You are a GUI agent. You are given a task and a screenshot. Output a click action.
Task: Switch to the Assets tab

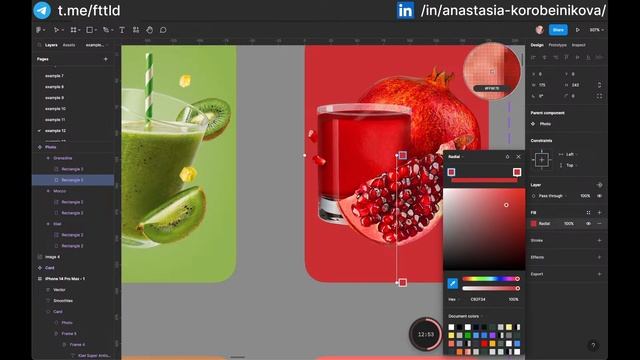(x=69, y=45)
